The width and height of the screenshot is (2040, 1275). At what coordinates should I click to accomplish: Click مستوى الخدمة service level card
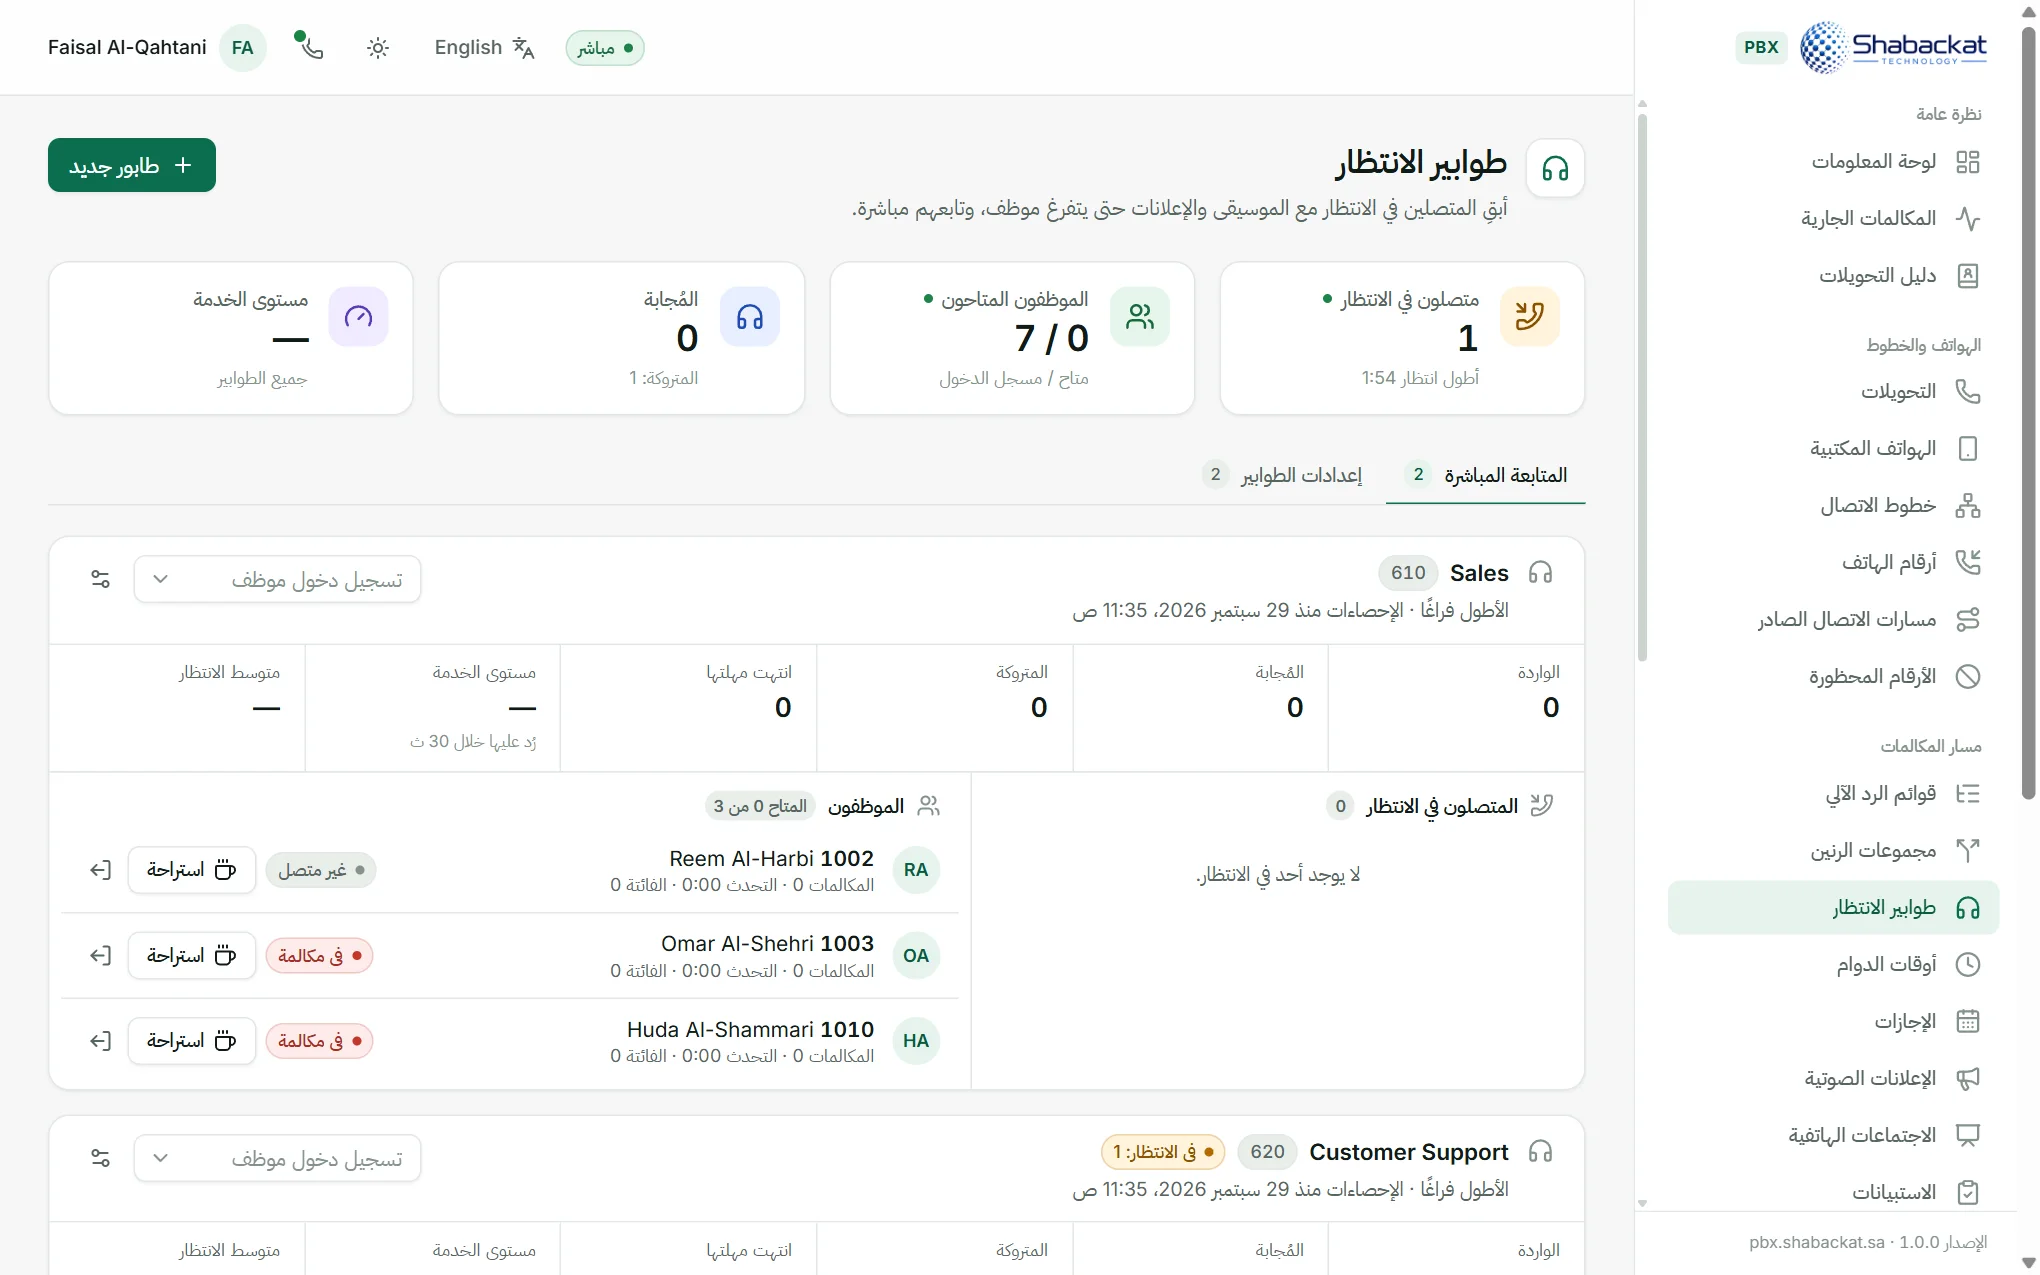click(231, 338)
